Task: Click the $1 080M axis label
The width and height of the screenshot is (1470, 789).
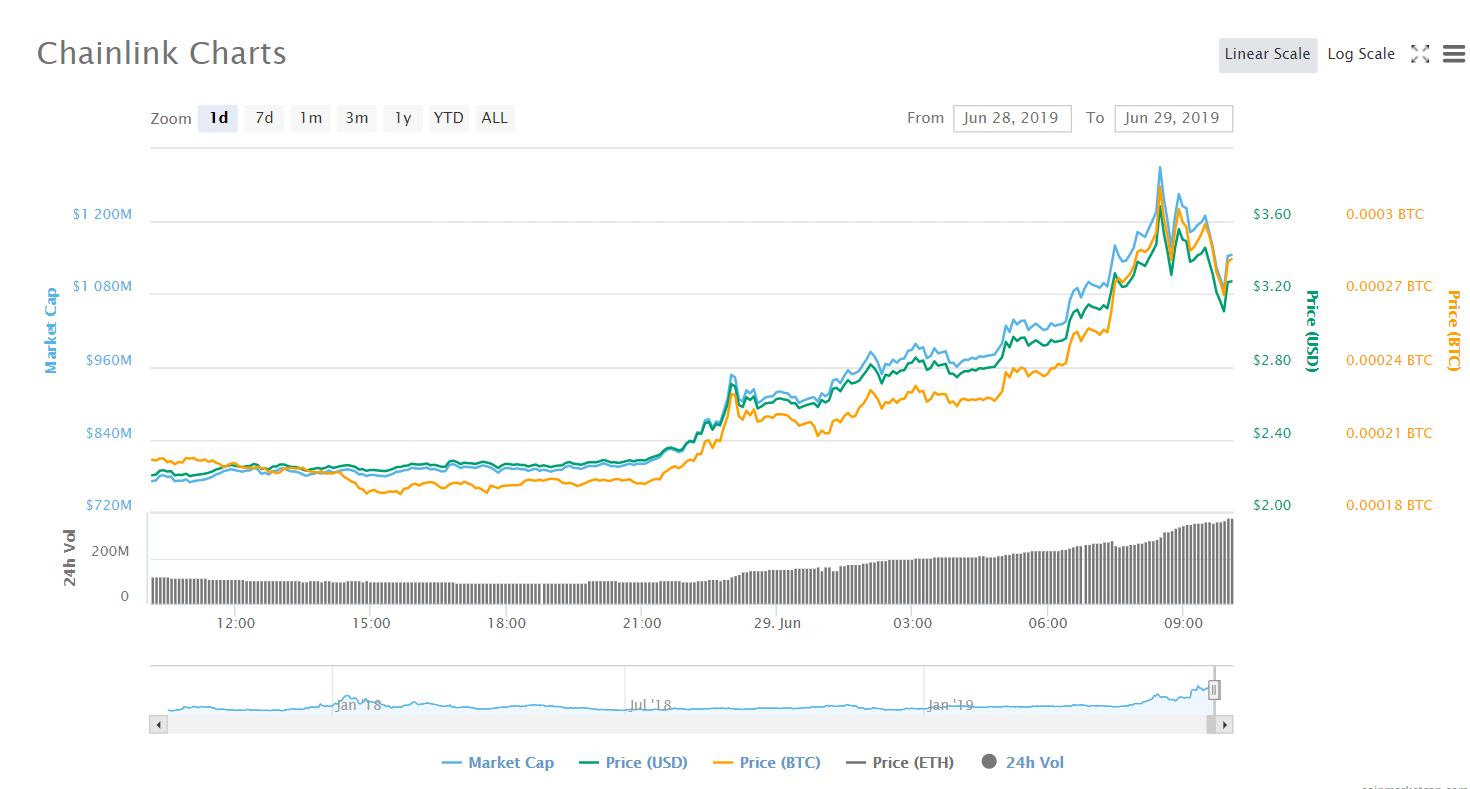Action: [102, 287]
